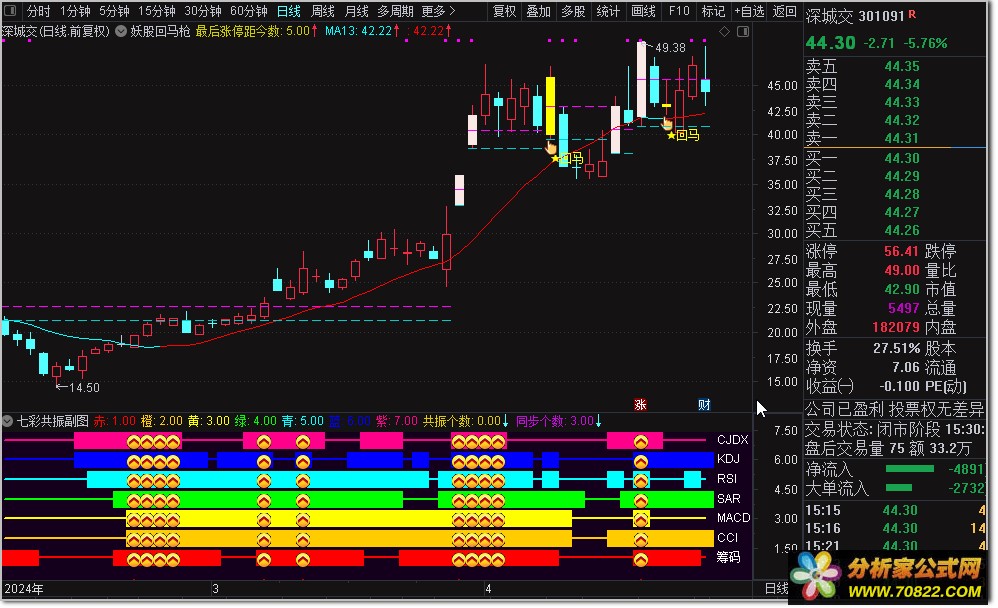Screen dimensions: 998x608
Task: Switch to 1分钟 period
Action: (x=75, y=11)
